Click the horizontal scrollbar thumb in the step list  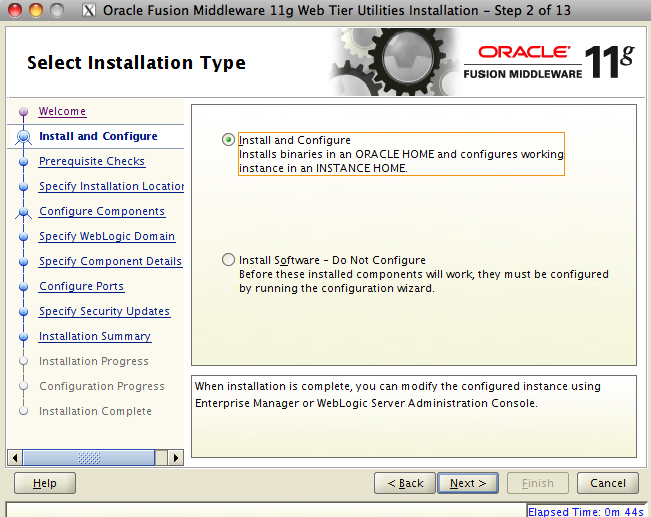click(x=88, y=458)
